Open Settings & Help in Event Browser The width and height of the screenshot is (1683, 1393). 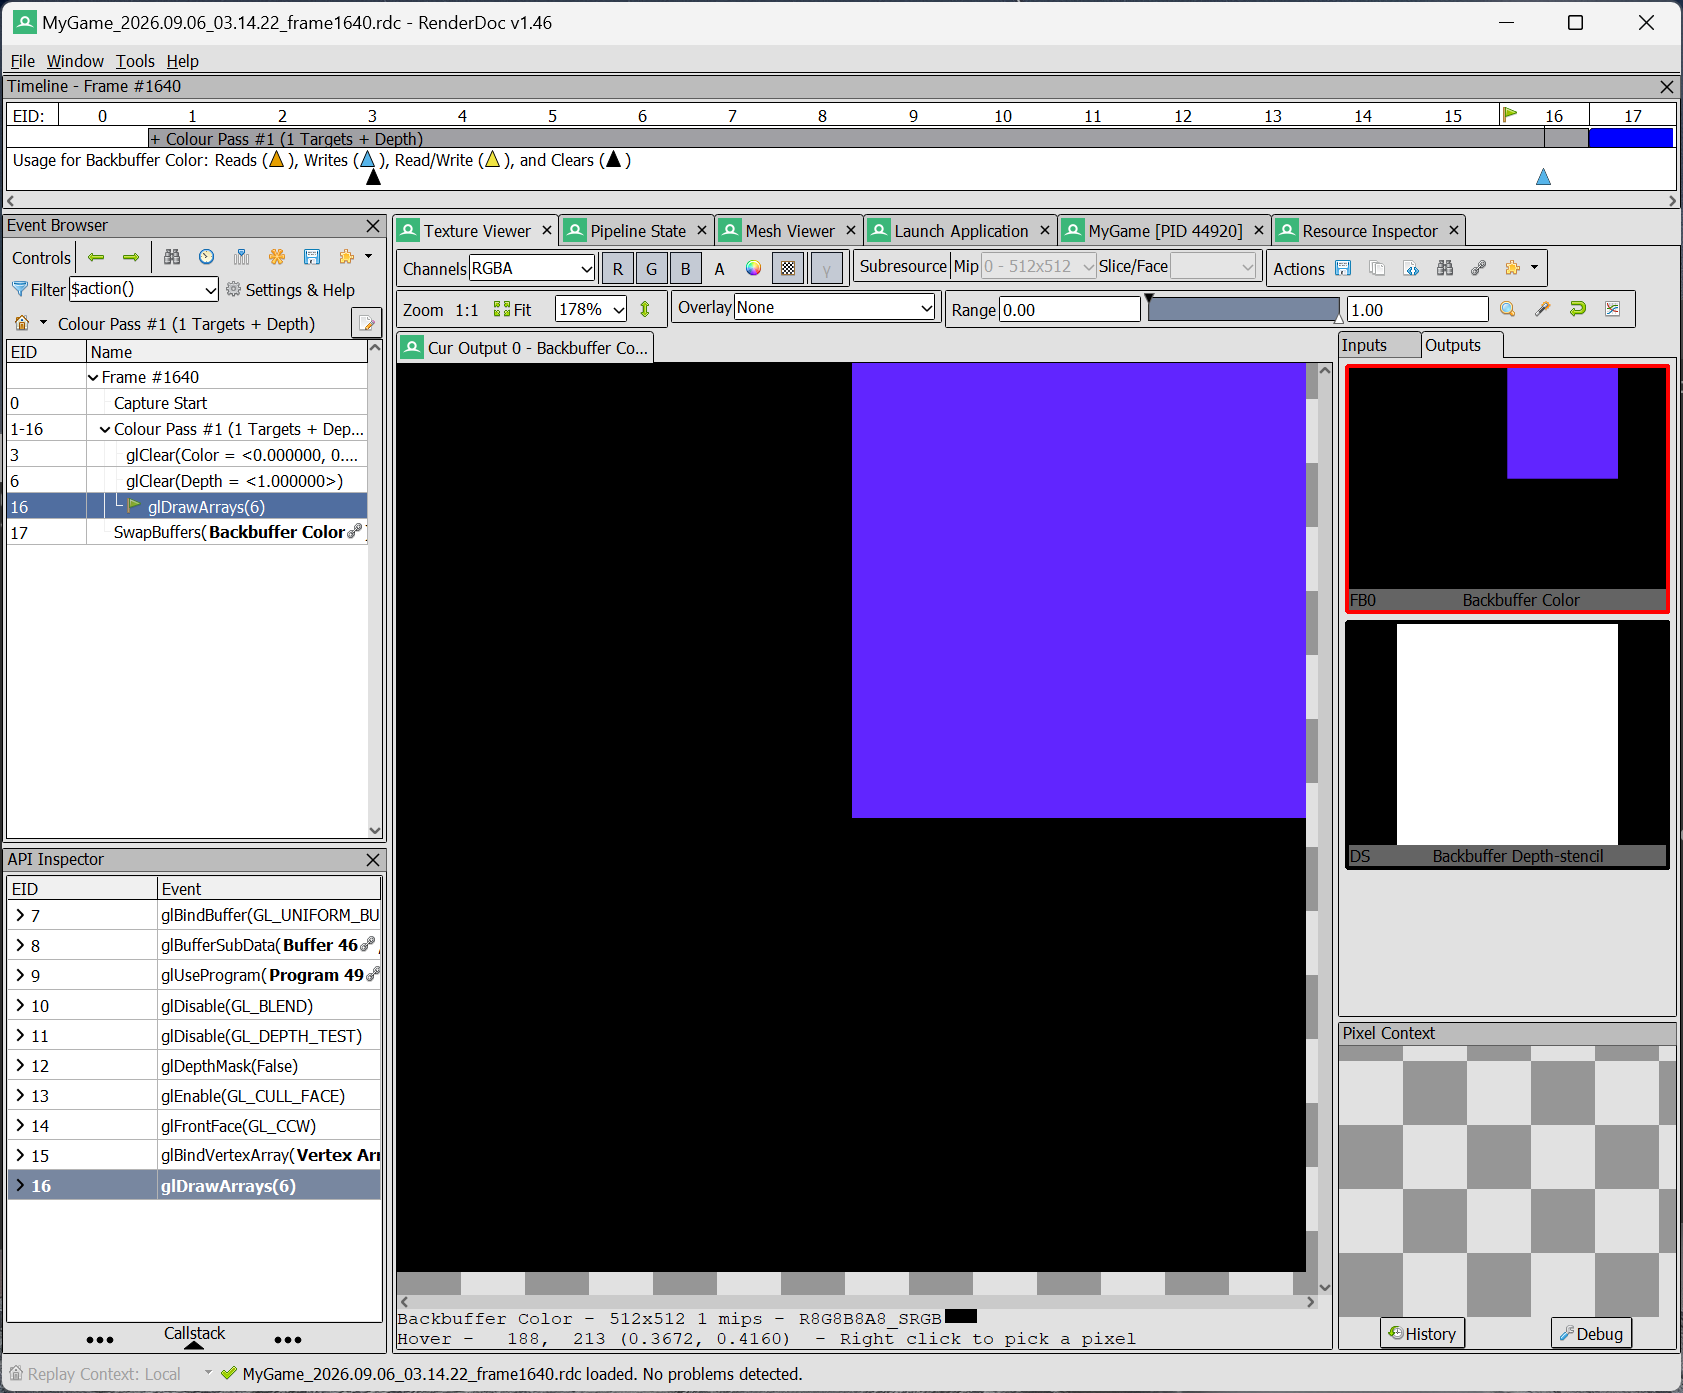[x=291, y=290]
